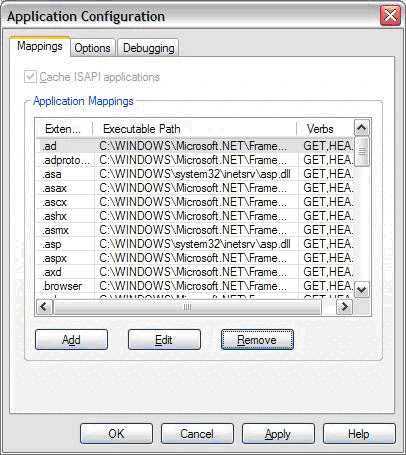This screenshot has height=455, width=406.
Task: Click the horizontal scroll left arrow
Action: tap(44, 306)
